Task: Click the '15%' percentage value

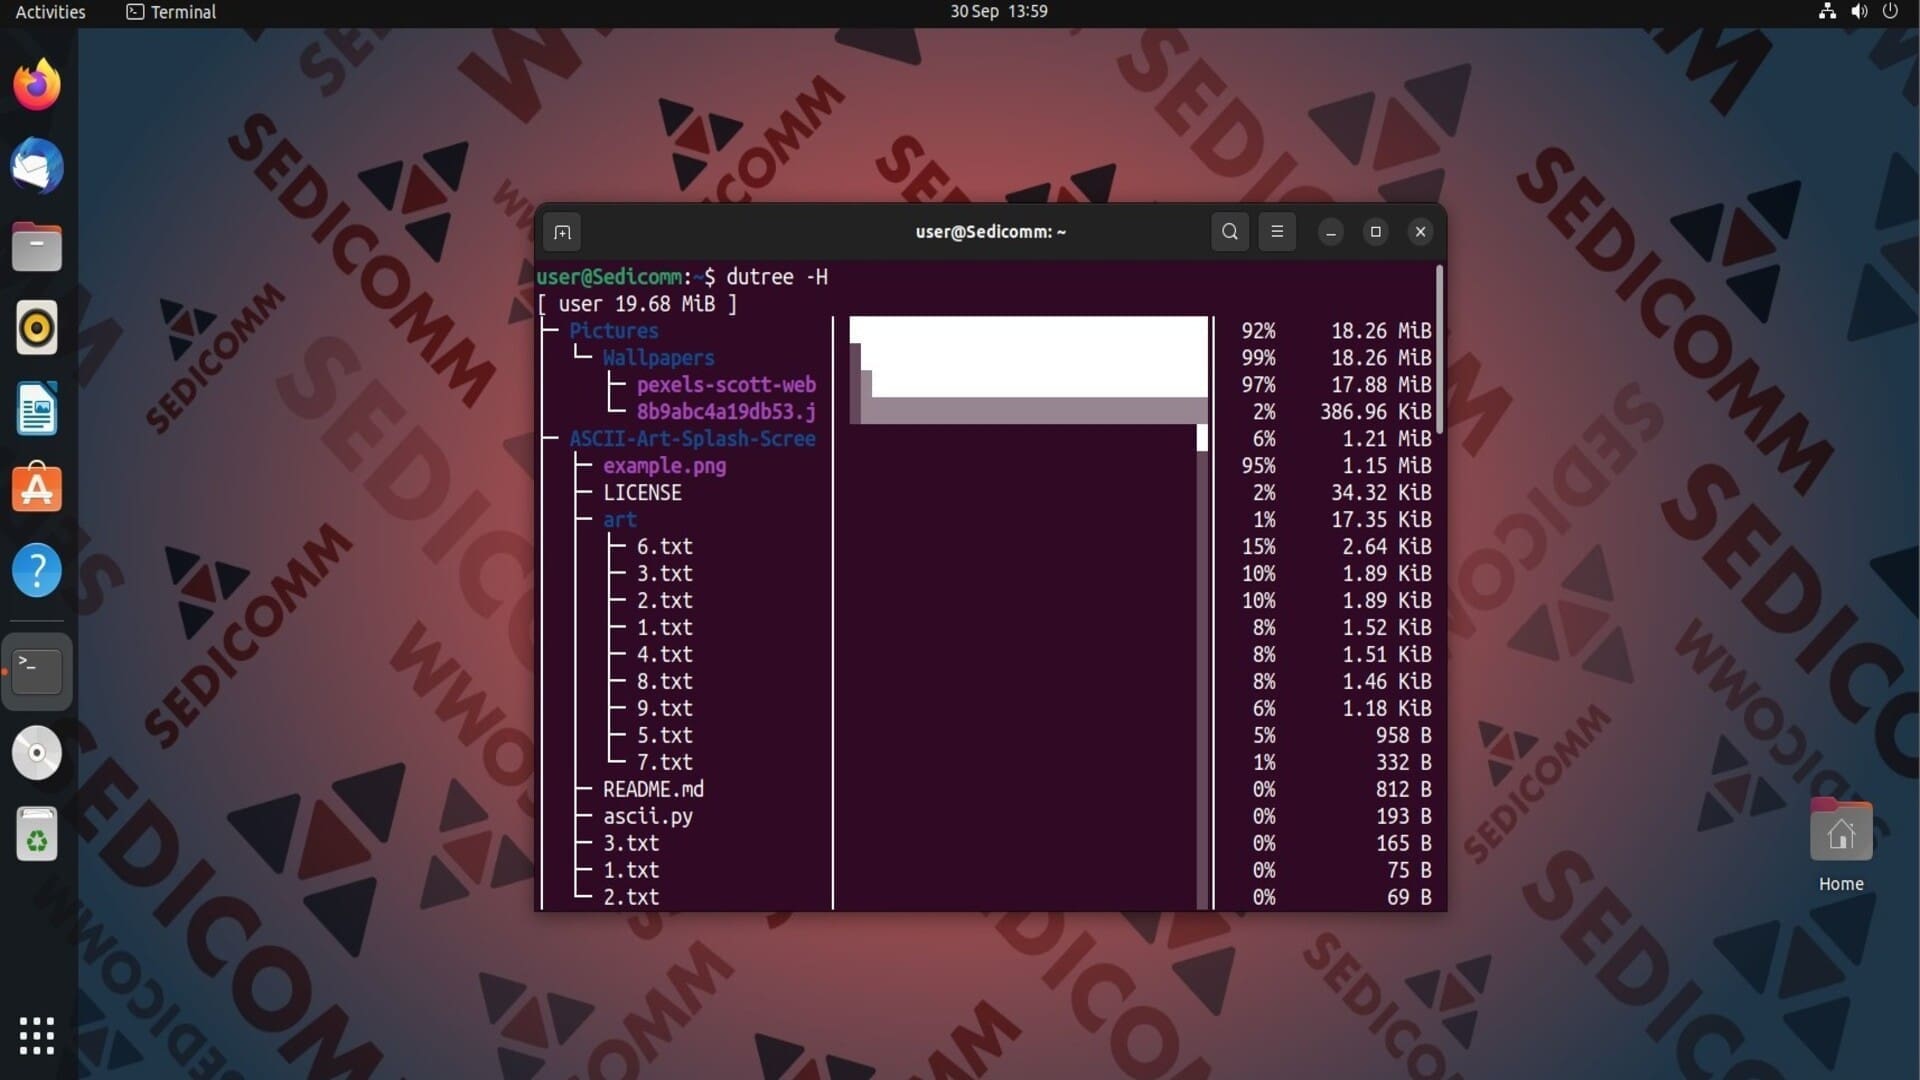Action: 1258,547
